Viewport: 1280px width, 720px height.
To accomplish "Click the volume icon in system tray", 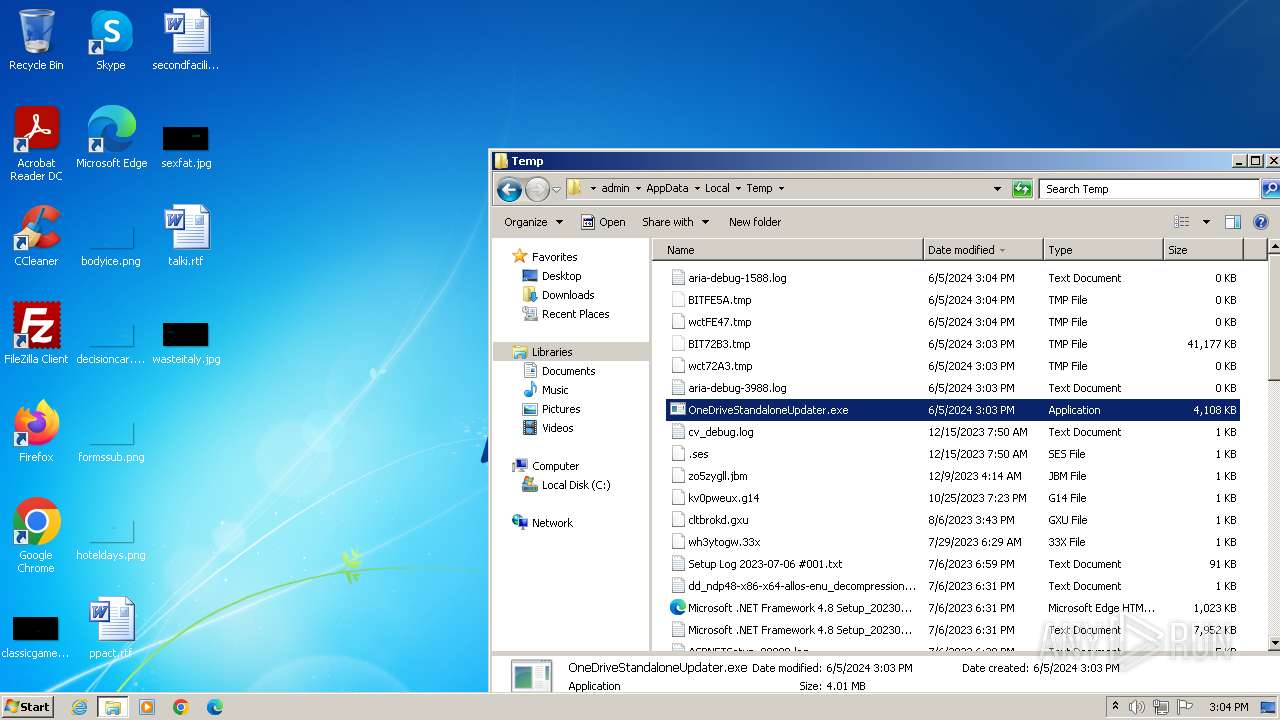I will point(1138,707).
